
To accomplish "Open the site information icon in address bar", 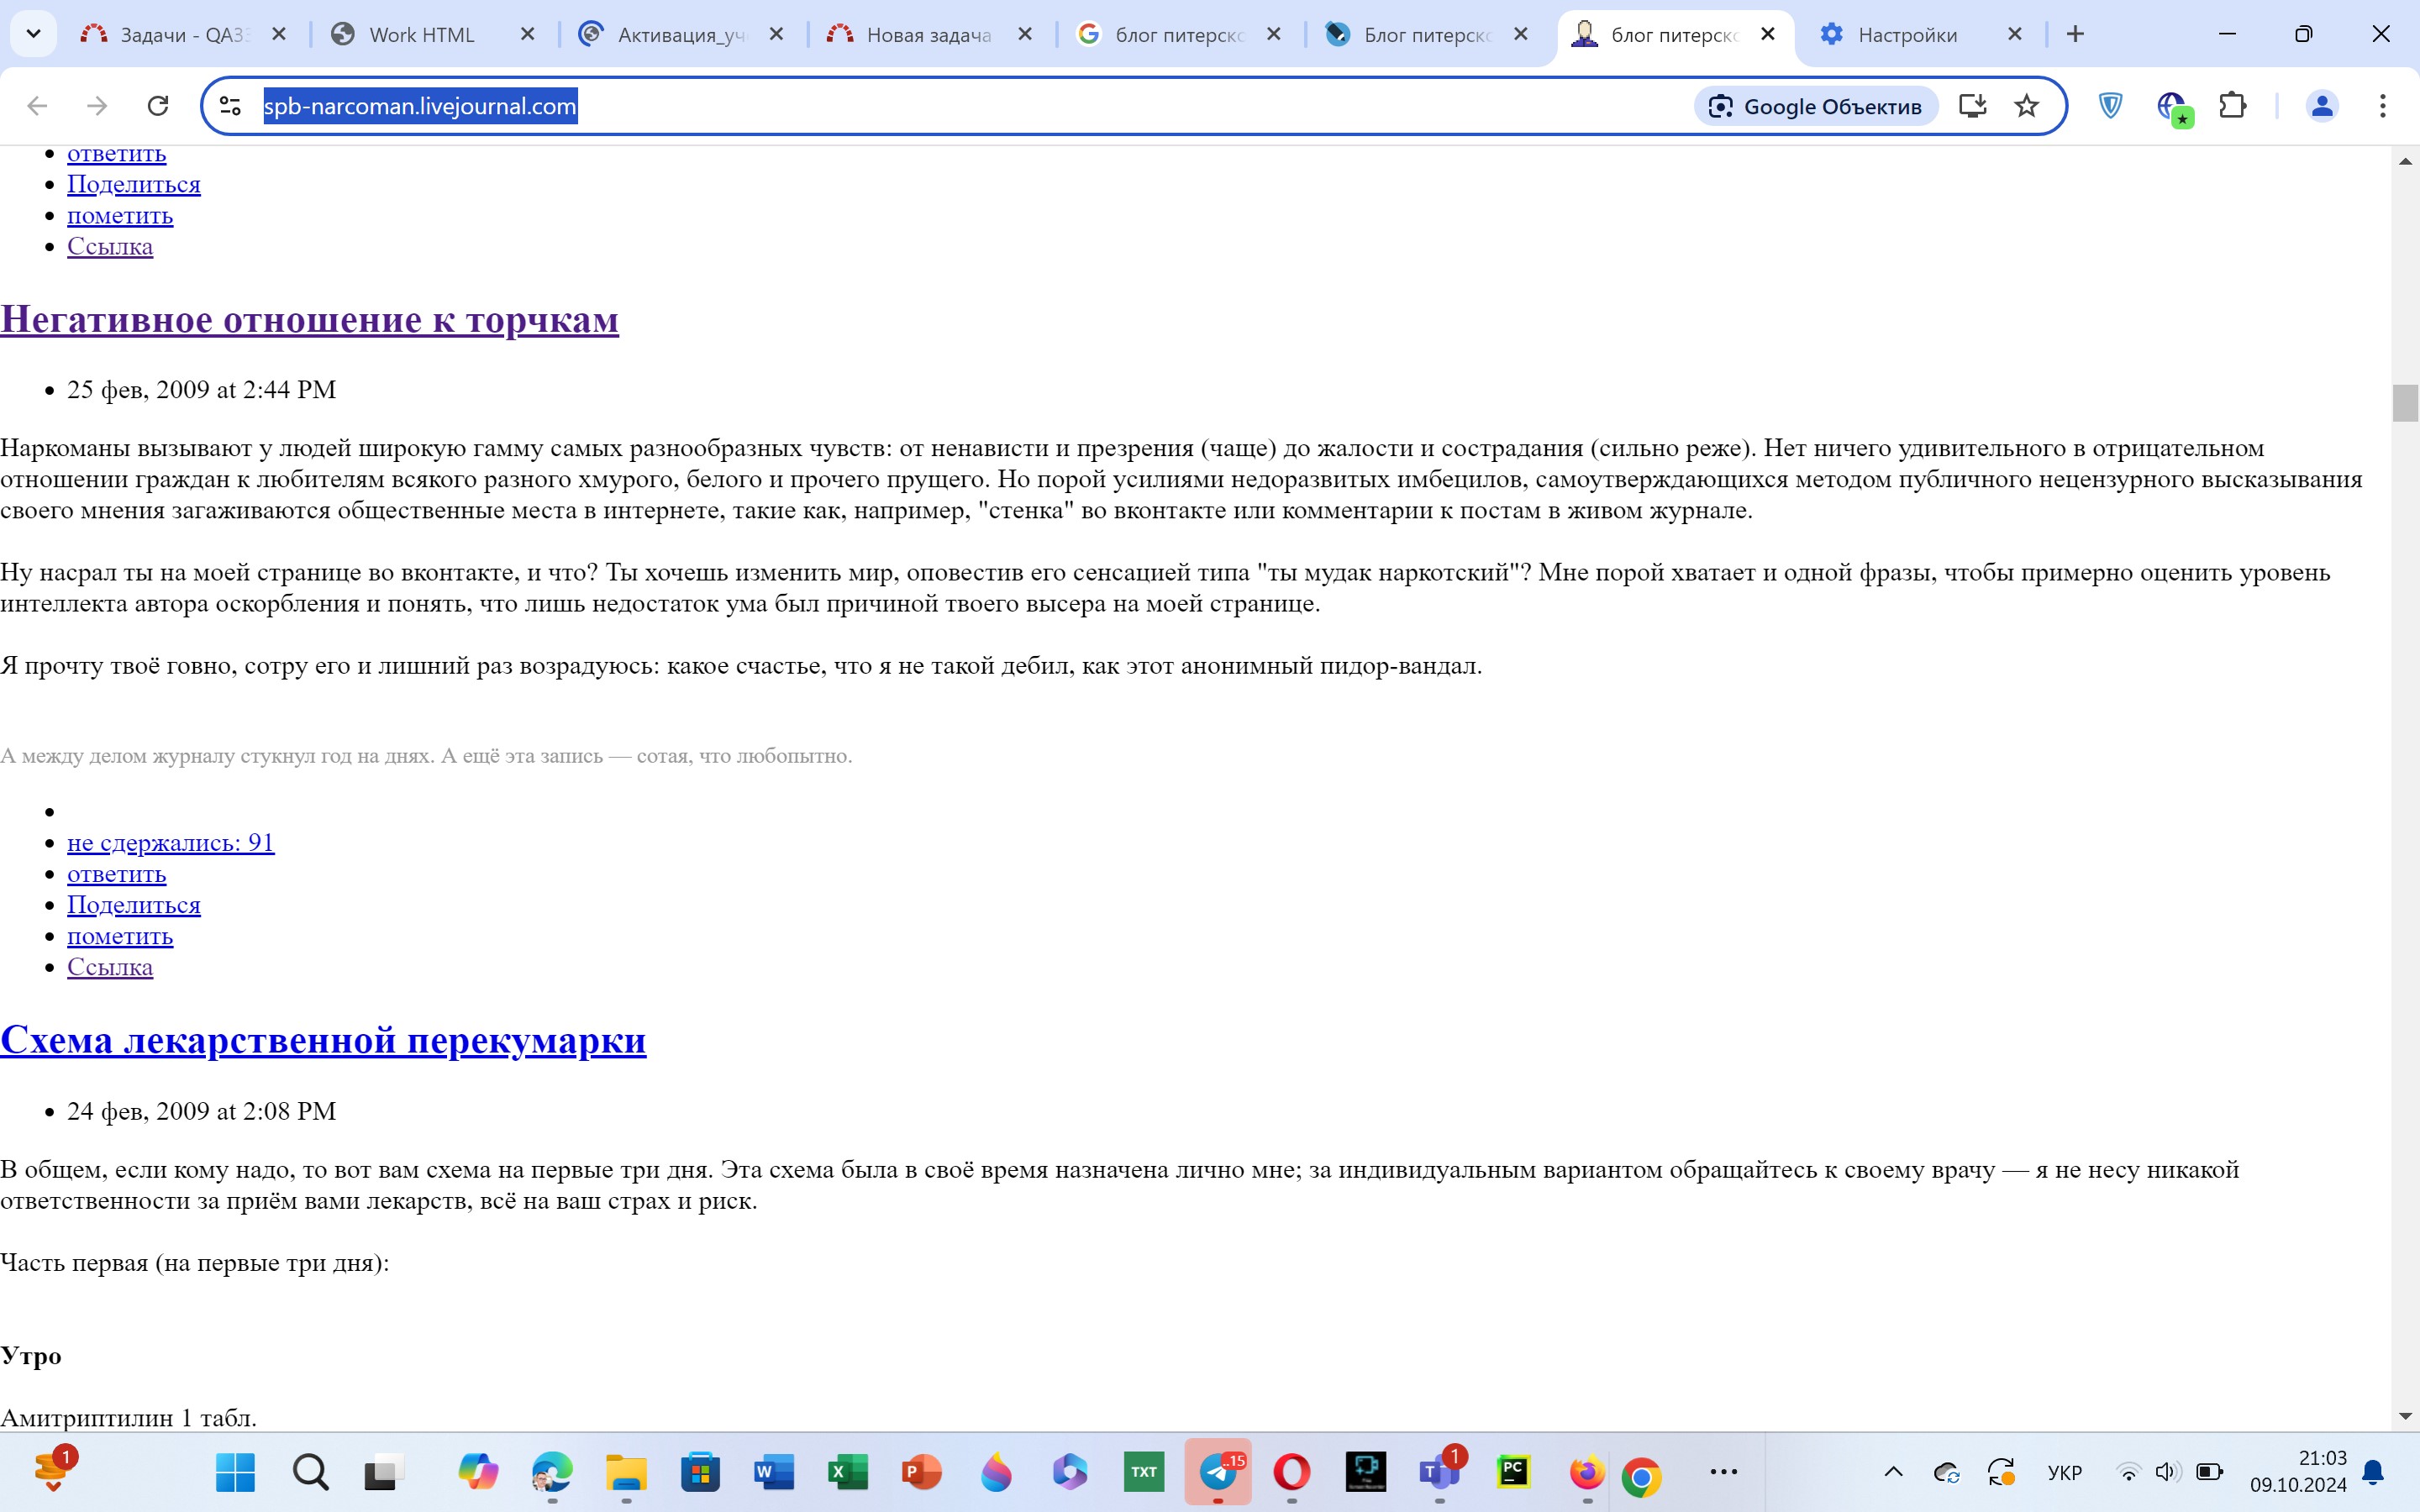I will tap(230, 106).
